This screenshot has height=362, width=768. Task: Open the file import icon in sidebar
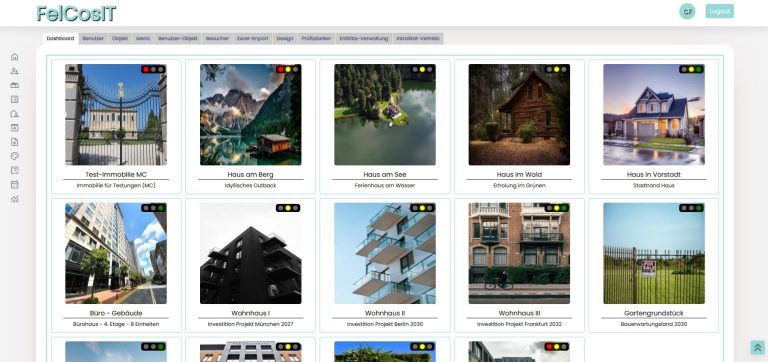coord(15,142)
